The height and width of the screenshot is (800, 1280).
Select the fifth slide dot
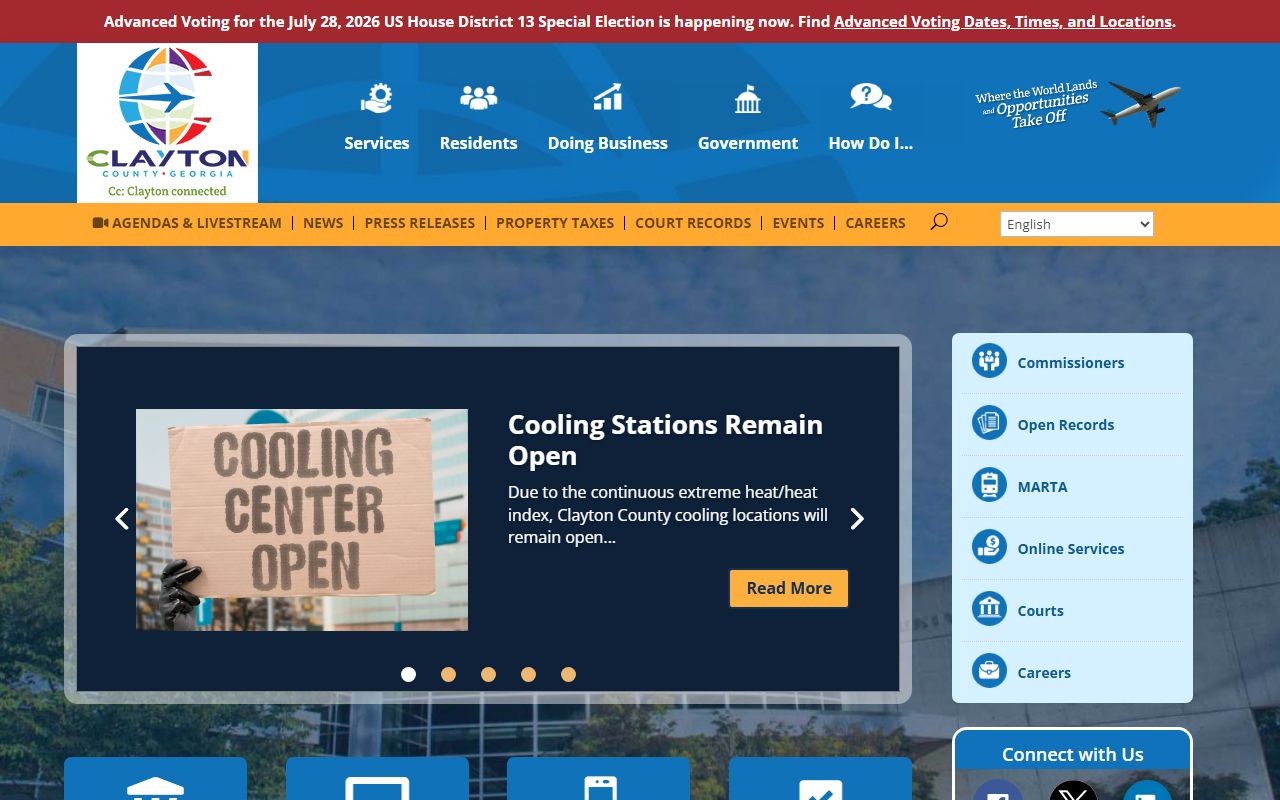click(568, 674)
